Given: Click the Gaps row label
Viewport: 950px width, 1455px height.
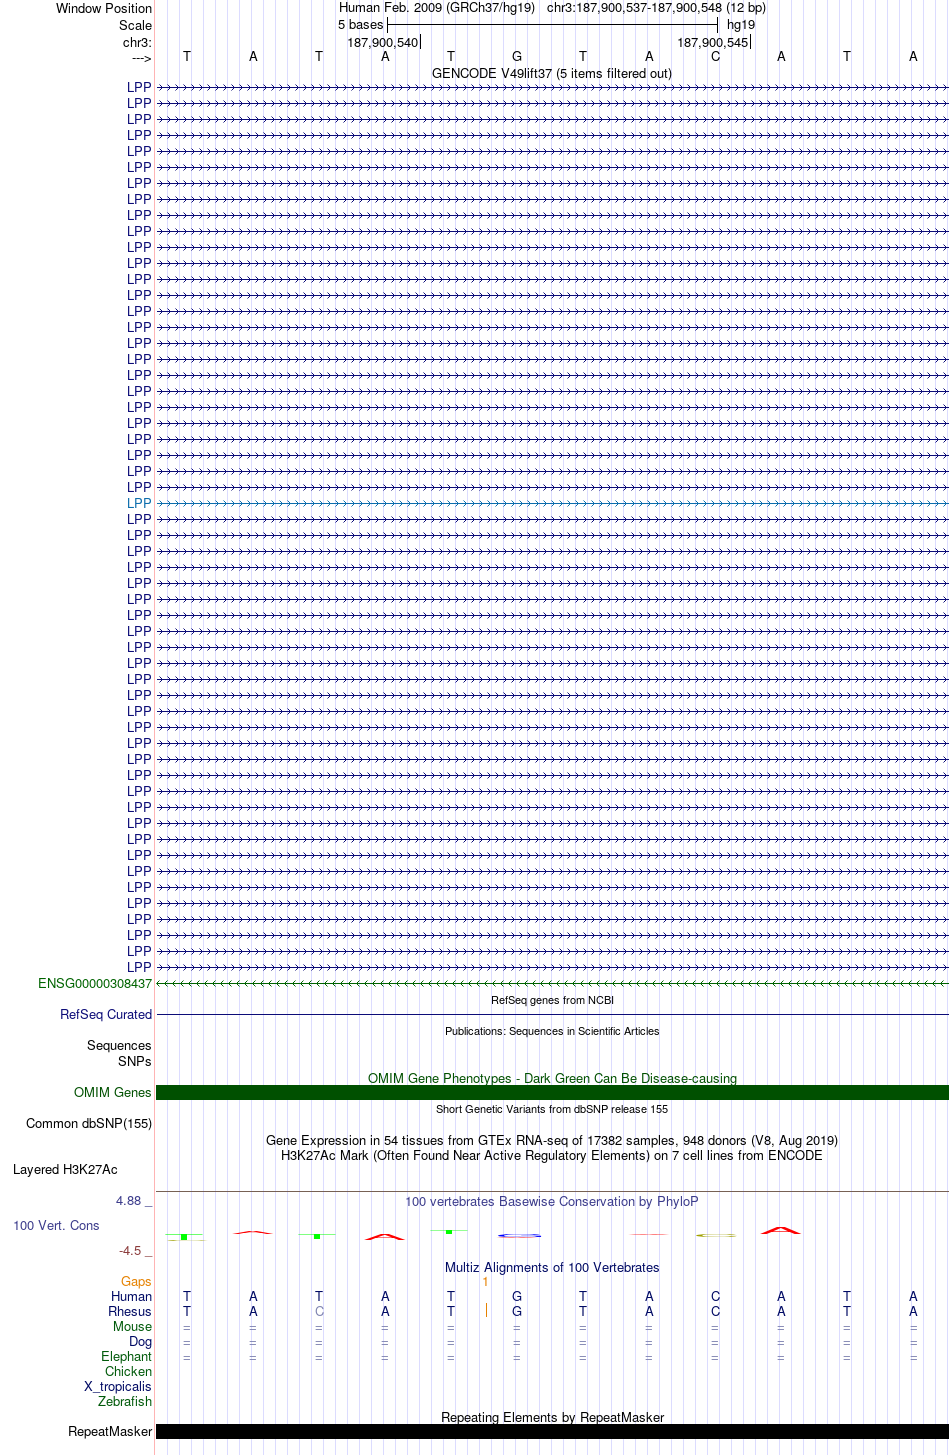Looking at the screenshot, I should click(136, 1281).
